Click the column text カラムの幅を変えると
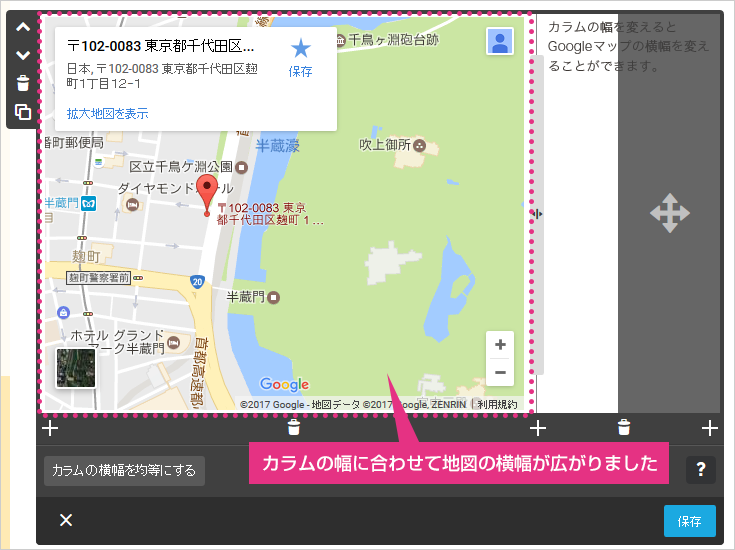The width and height of the screenshot is (735, 550). [612, 27]
